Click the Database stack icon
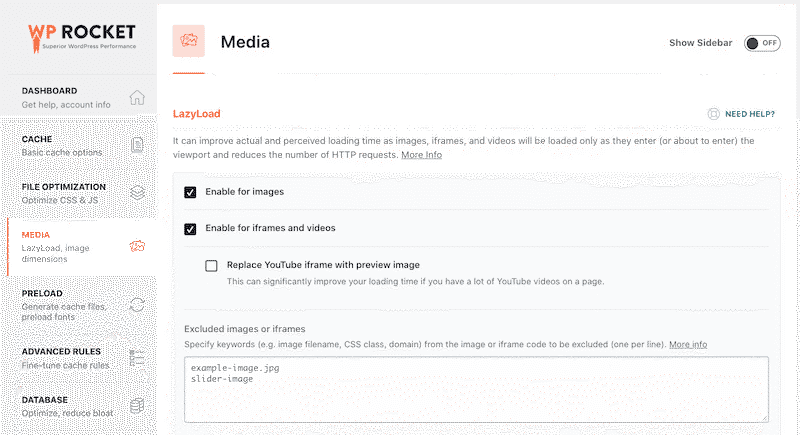 pos(137,406)
